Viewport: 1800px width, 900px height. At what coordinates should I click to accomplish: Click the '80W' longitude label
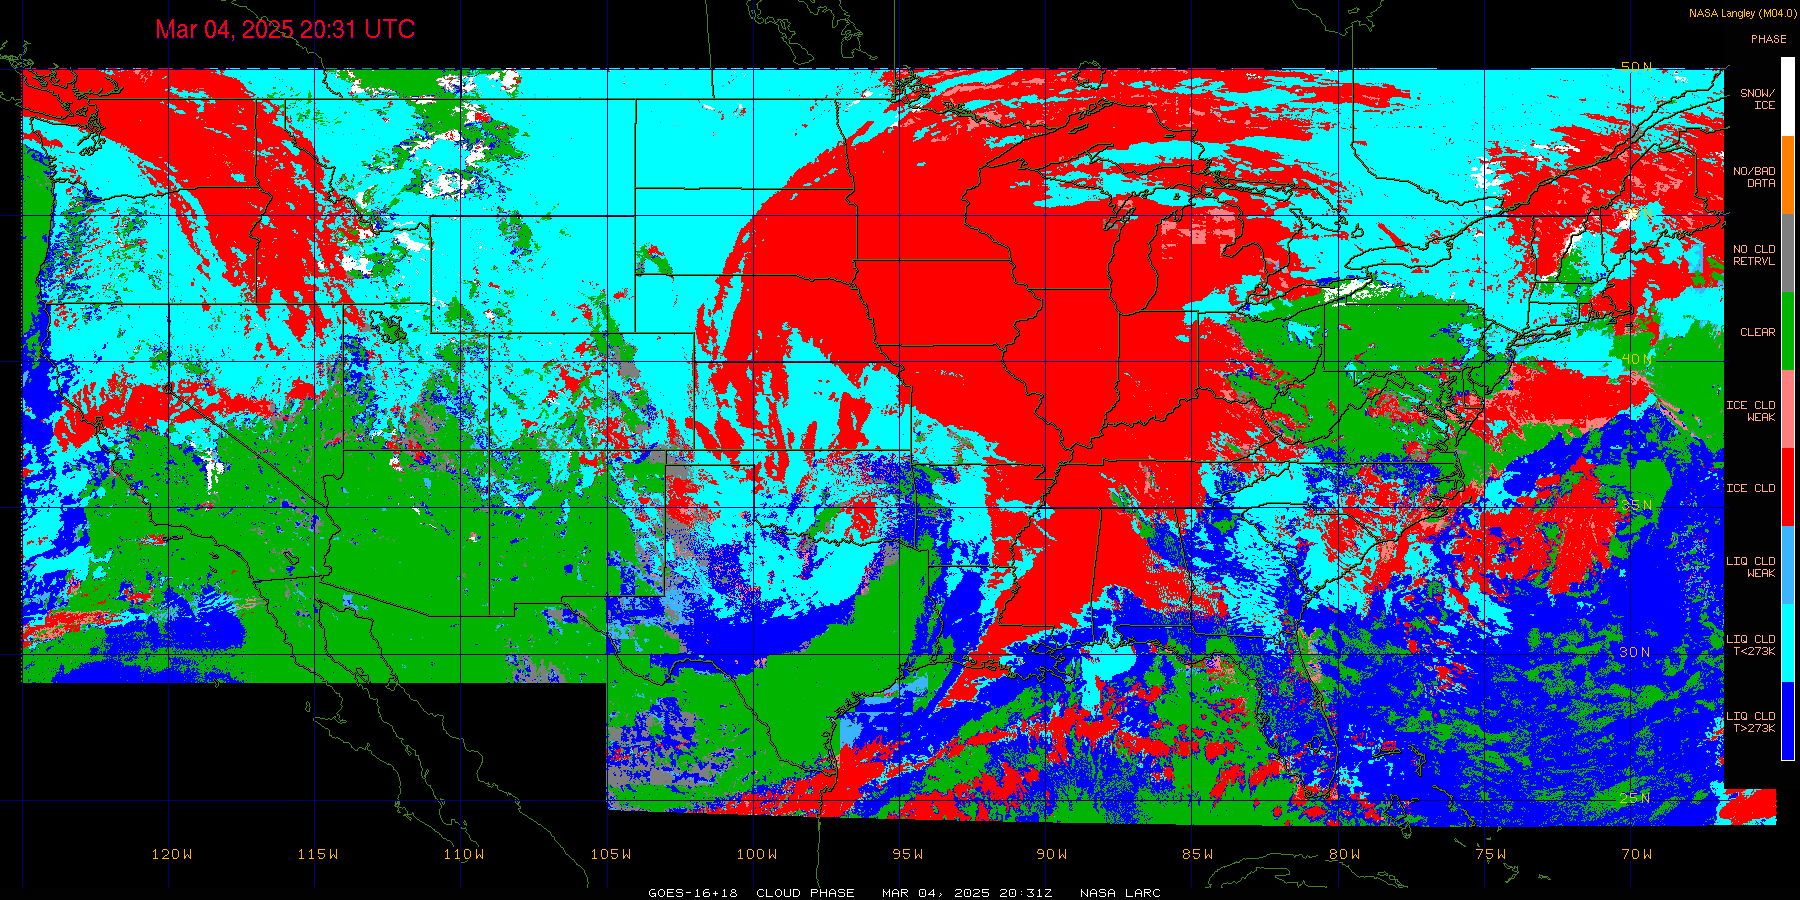(1345, 854)
